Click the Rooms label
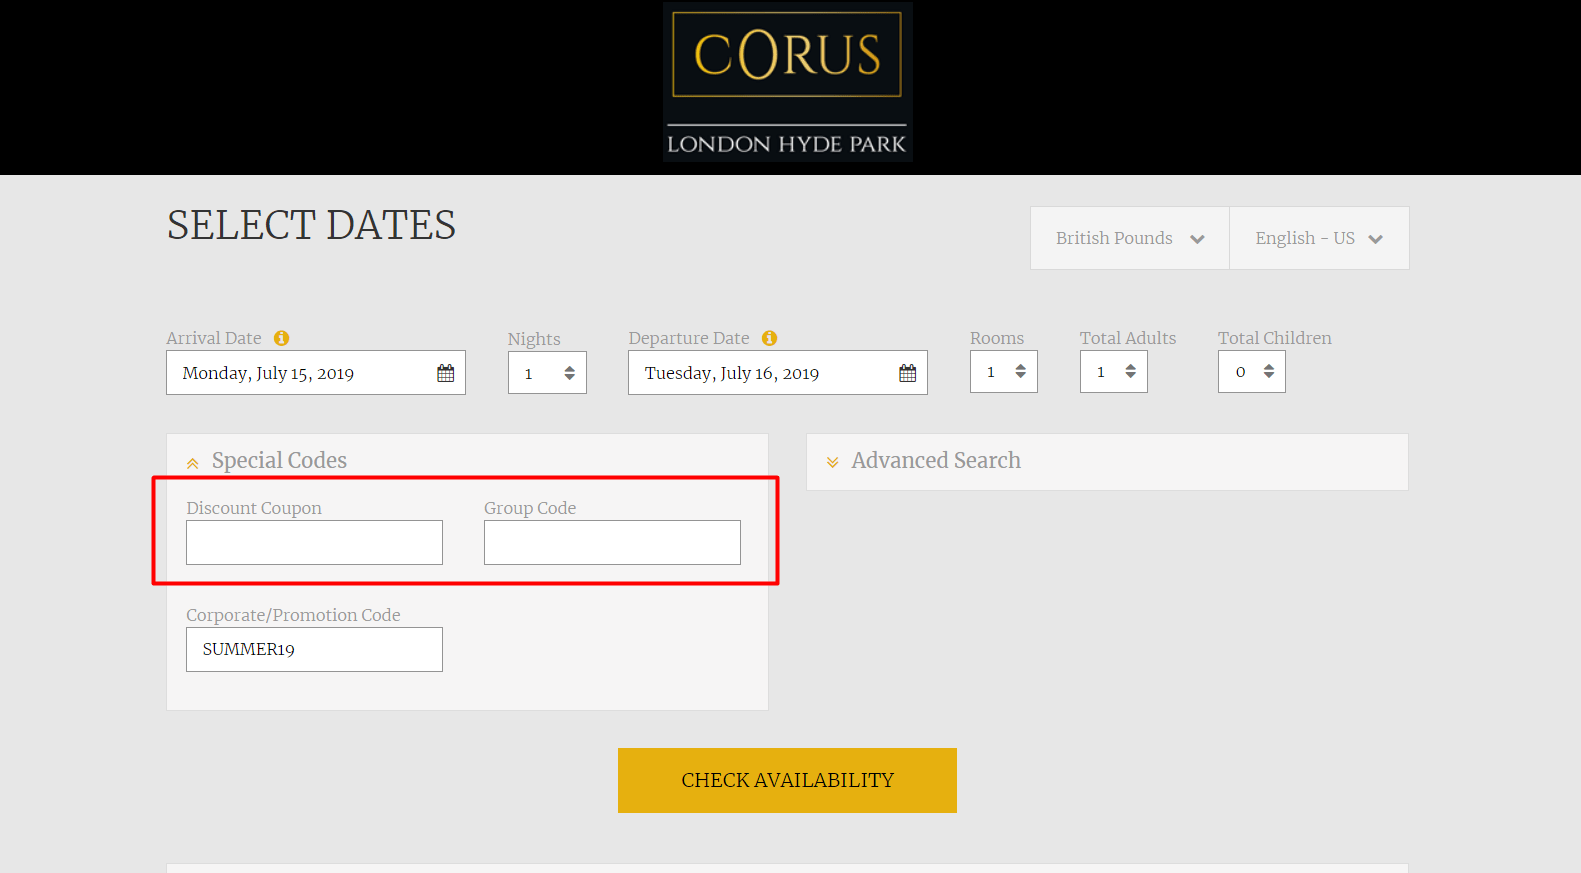 point(997,338)
